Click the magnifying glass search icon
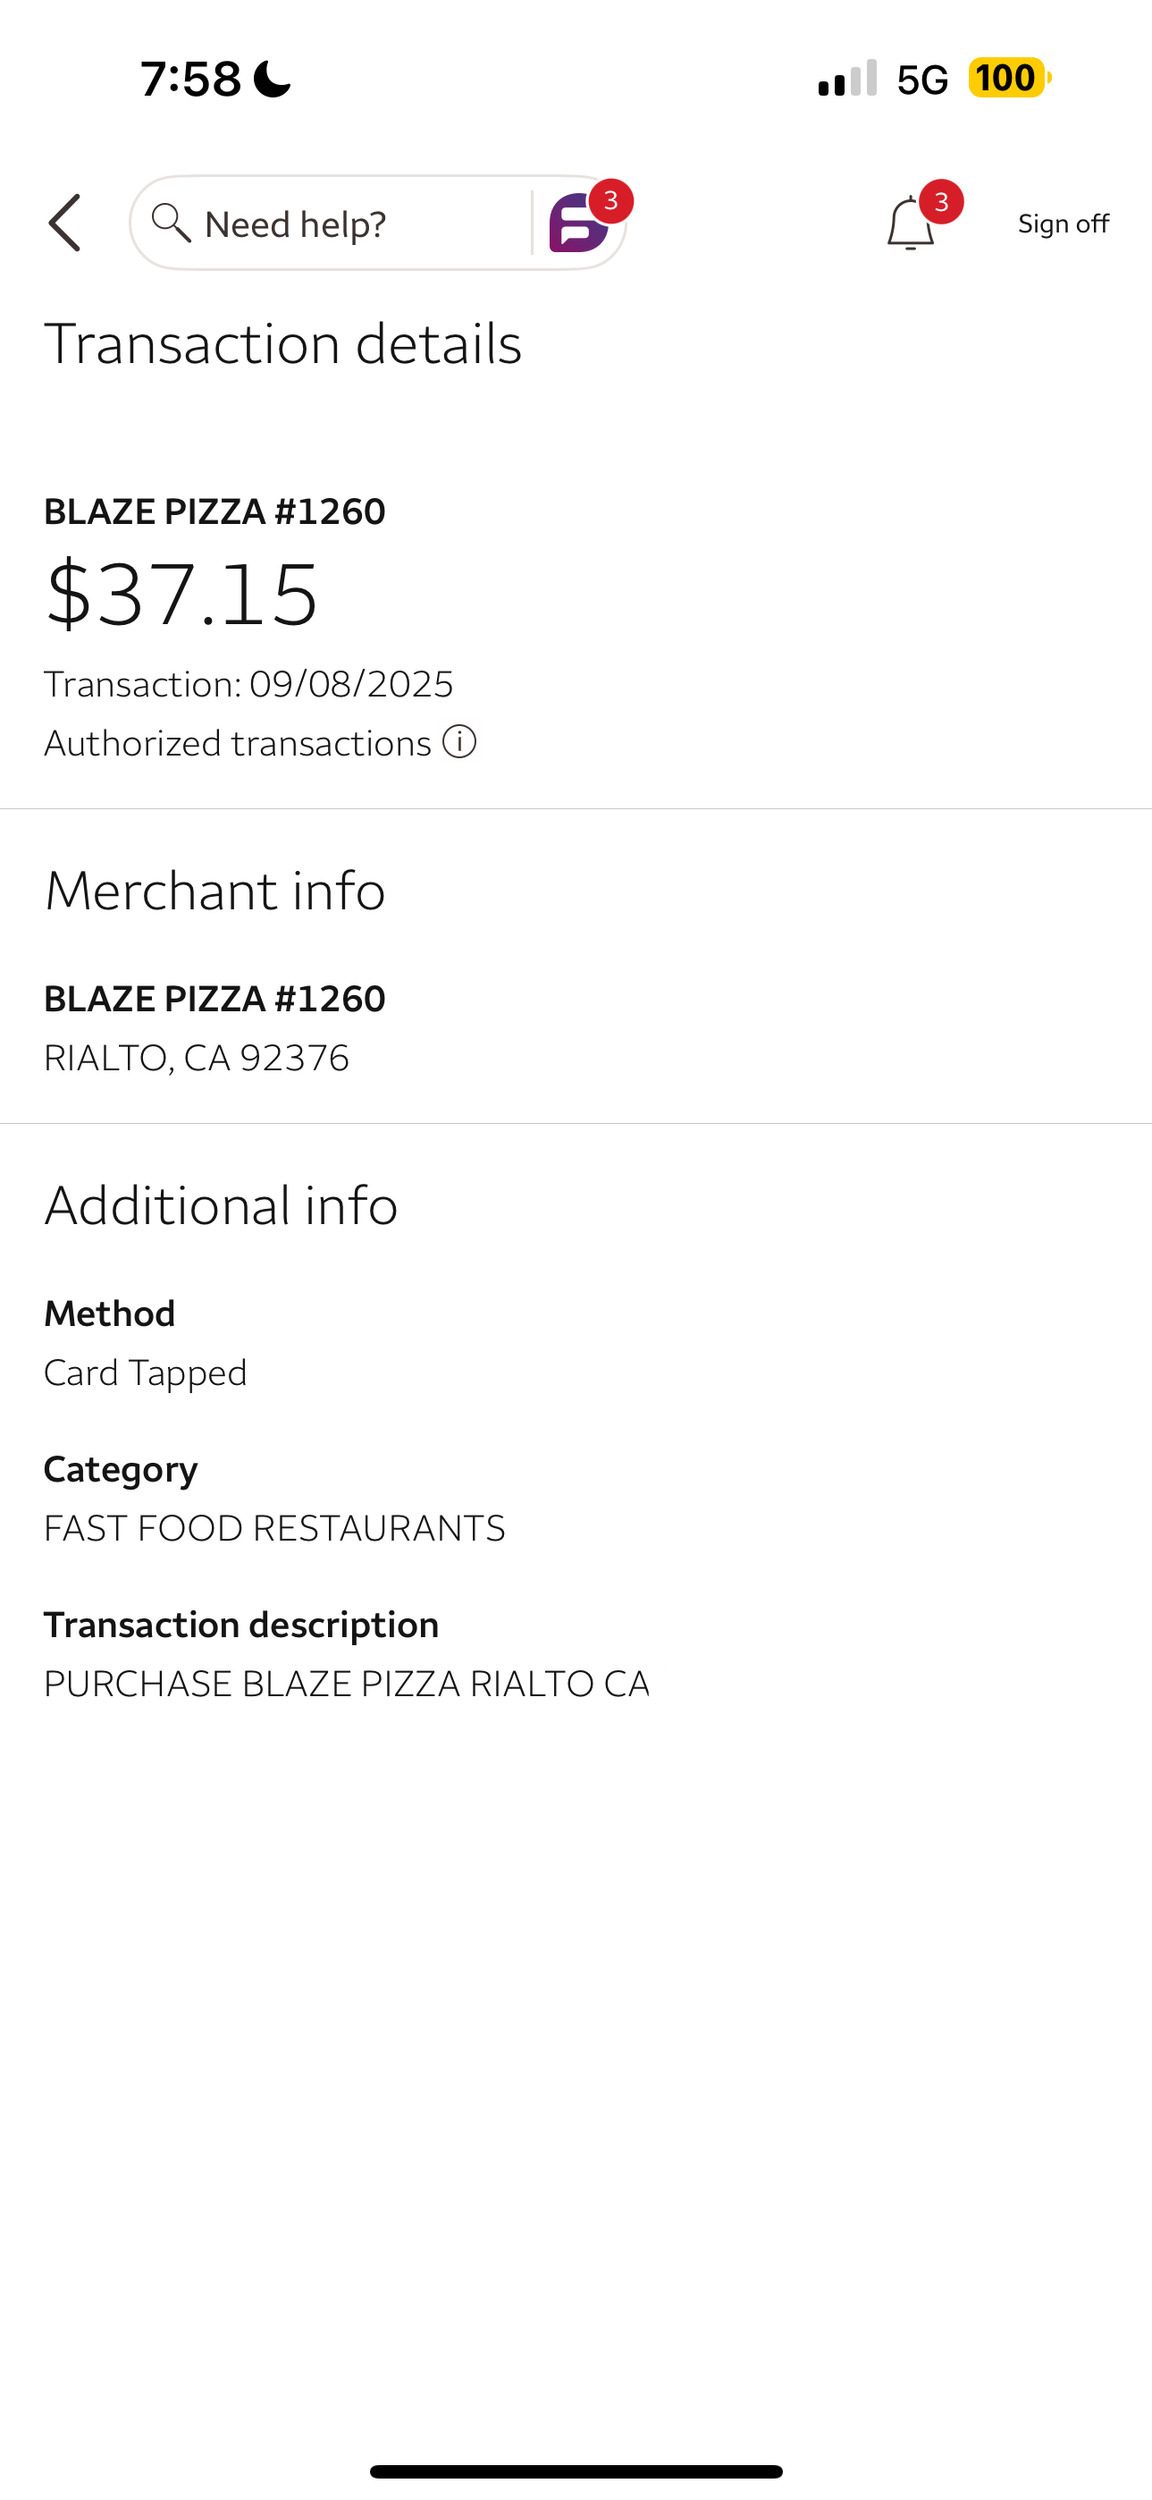 170,223
